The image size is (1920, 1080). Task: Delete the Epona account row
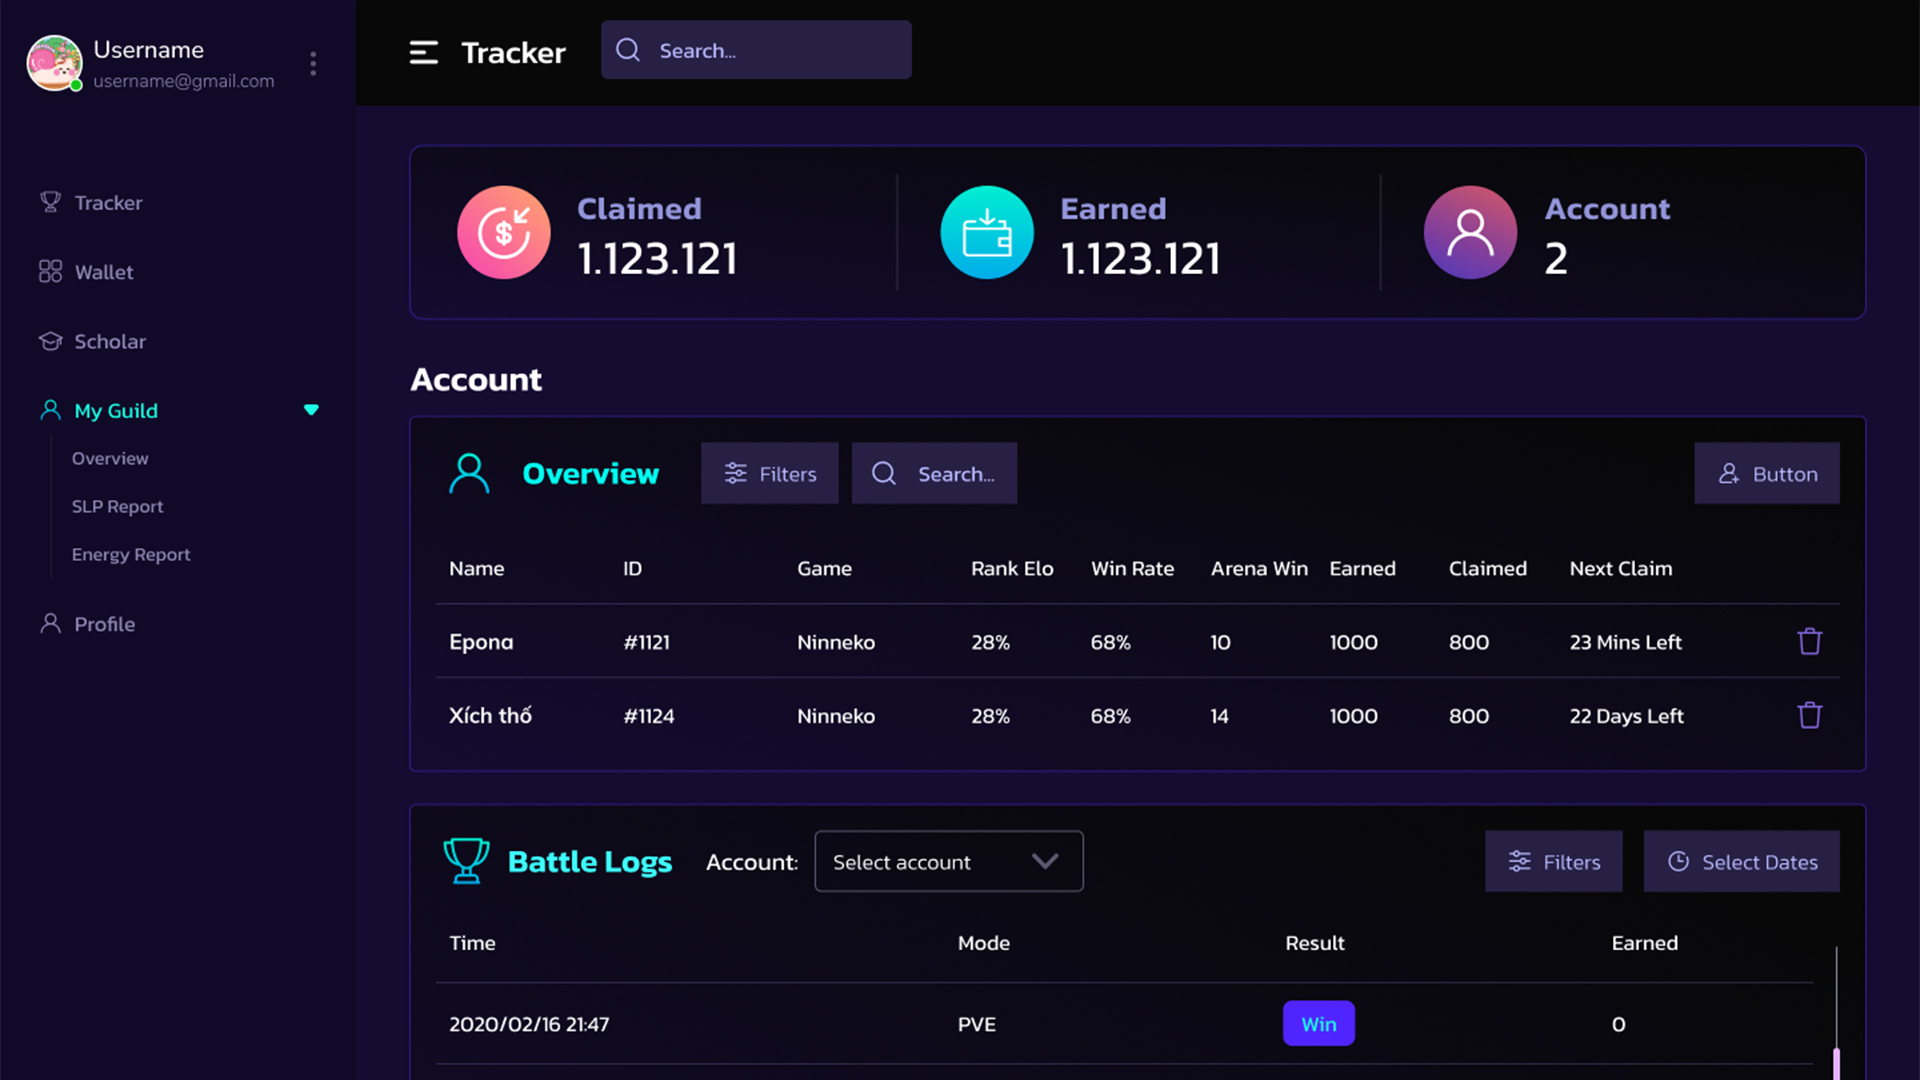(x=1809, y=642)
